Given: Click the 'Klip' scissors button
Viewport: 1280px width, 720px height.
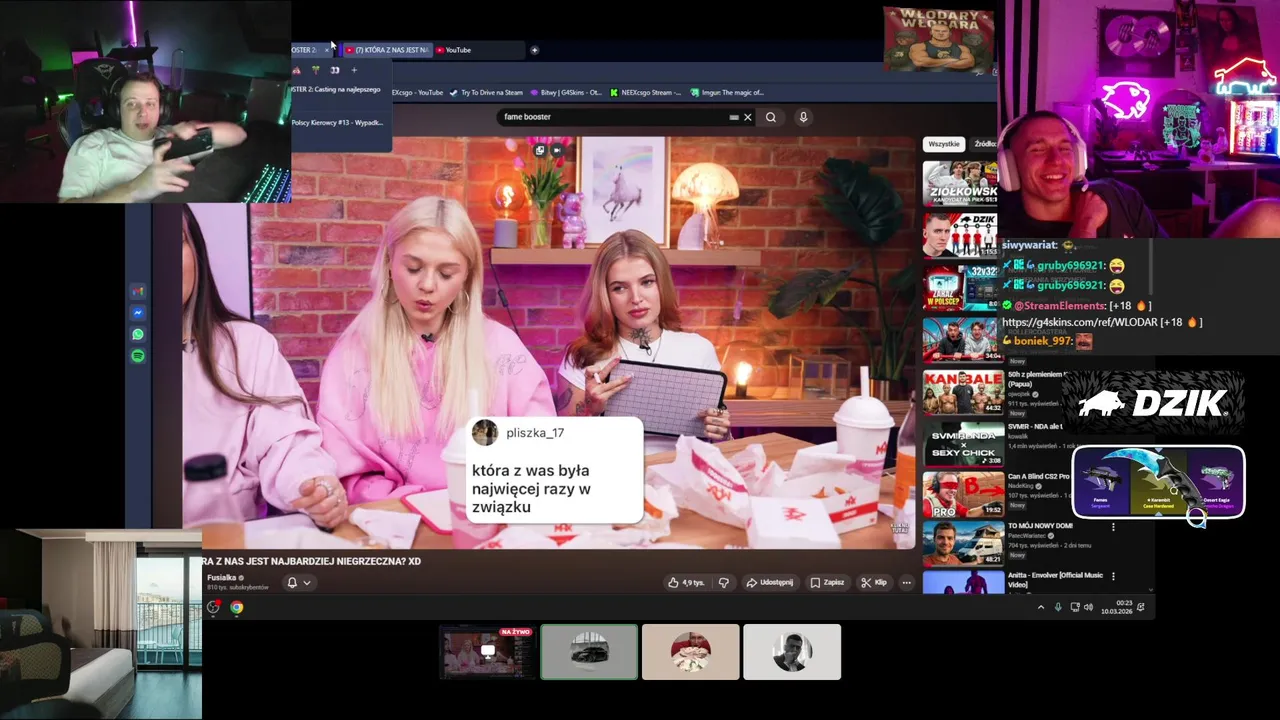Looking at the screenshot, I should tap(874, 582).
